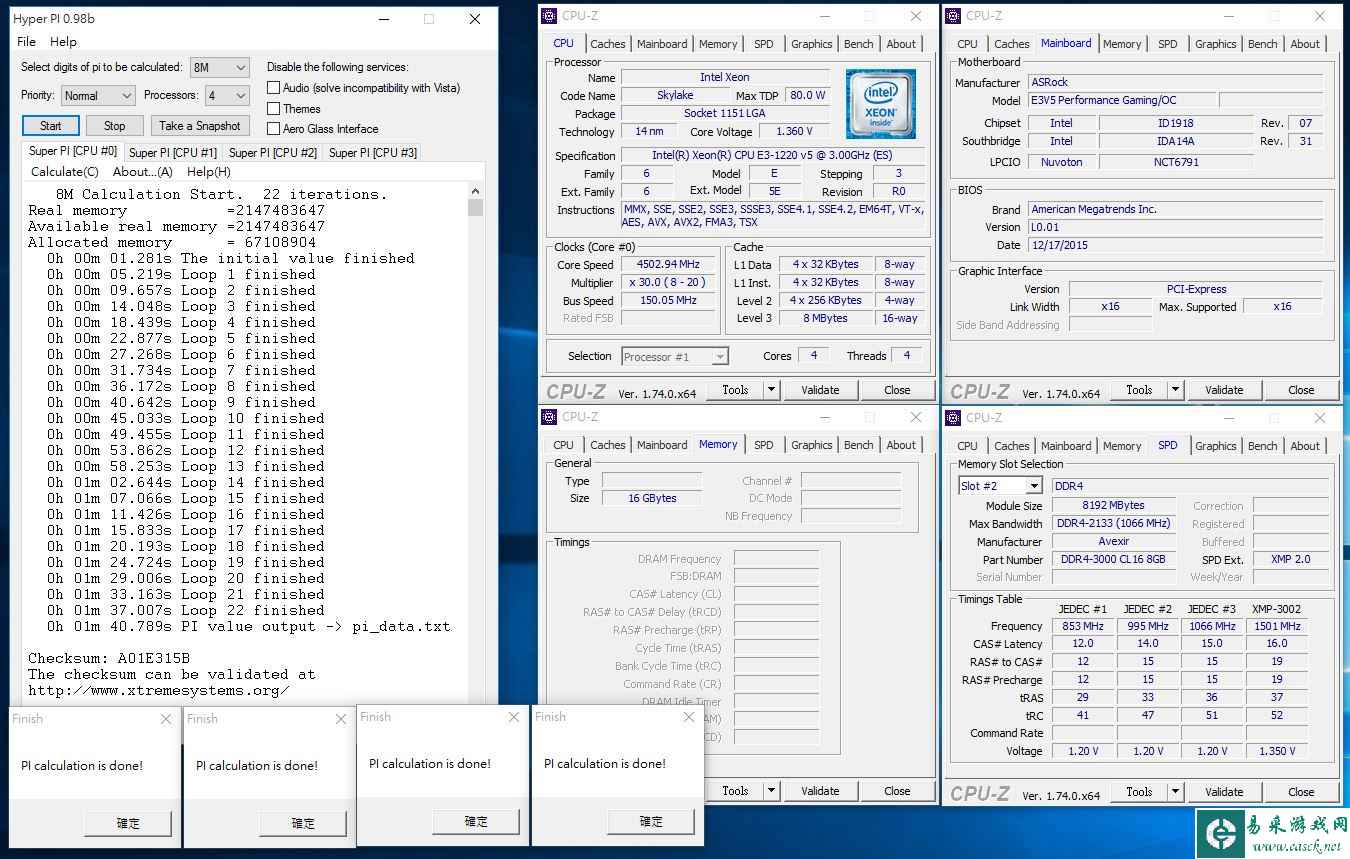1350x859 pixels.
Task: Open Tools dropdown arrow in SPD window
Action: point(1175,792)
